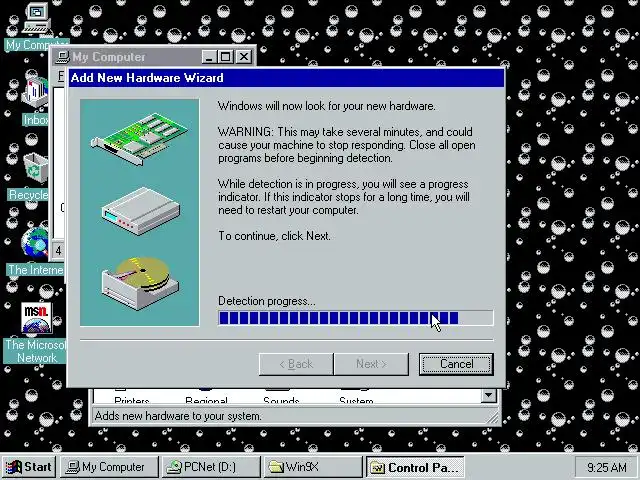Image resolution: width=640 pixels, height=480 pixels.
Task: Click 'Windows will now look for your new hardware.' text
Action: click(327, 106)
